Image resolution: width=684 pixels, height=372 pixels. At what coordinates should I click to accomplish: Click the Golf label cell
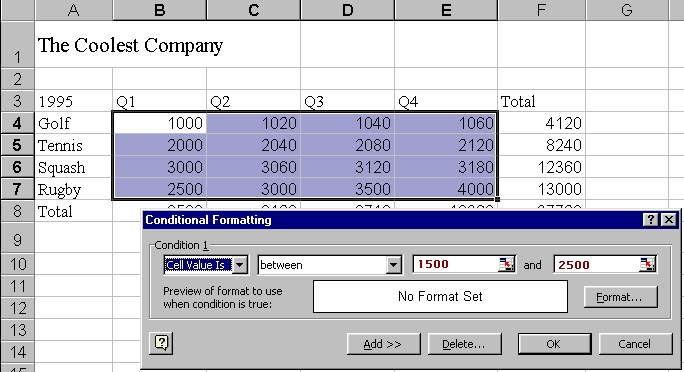pos(73,123)
